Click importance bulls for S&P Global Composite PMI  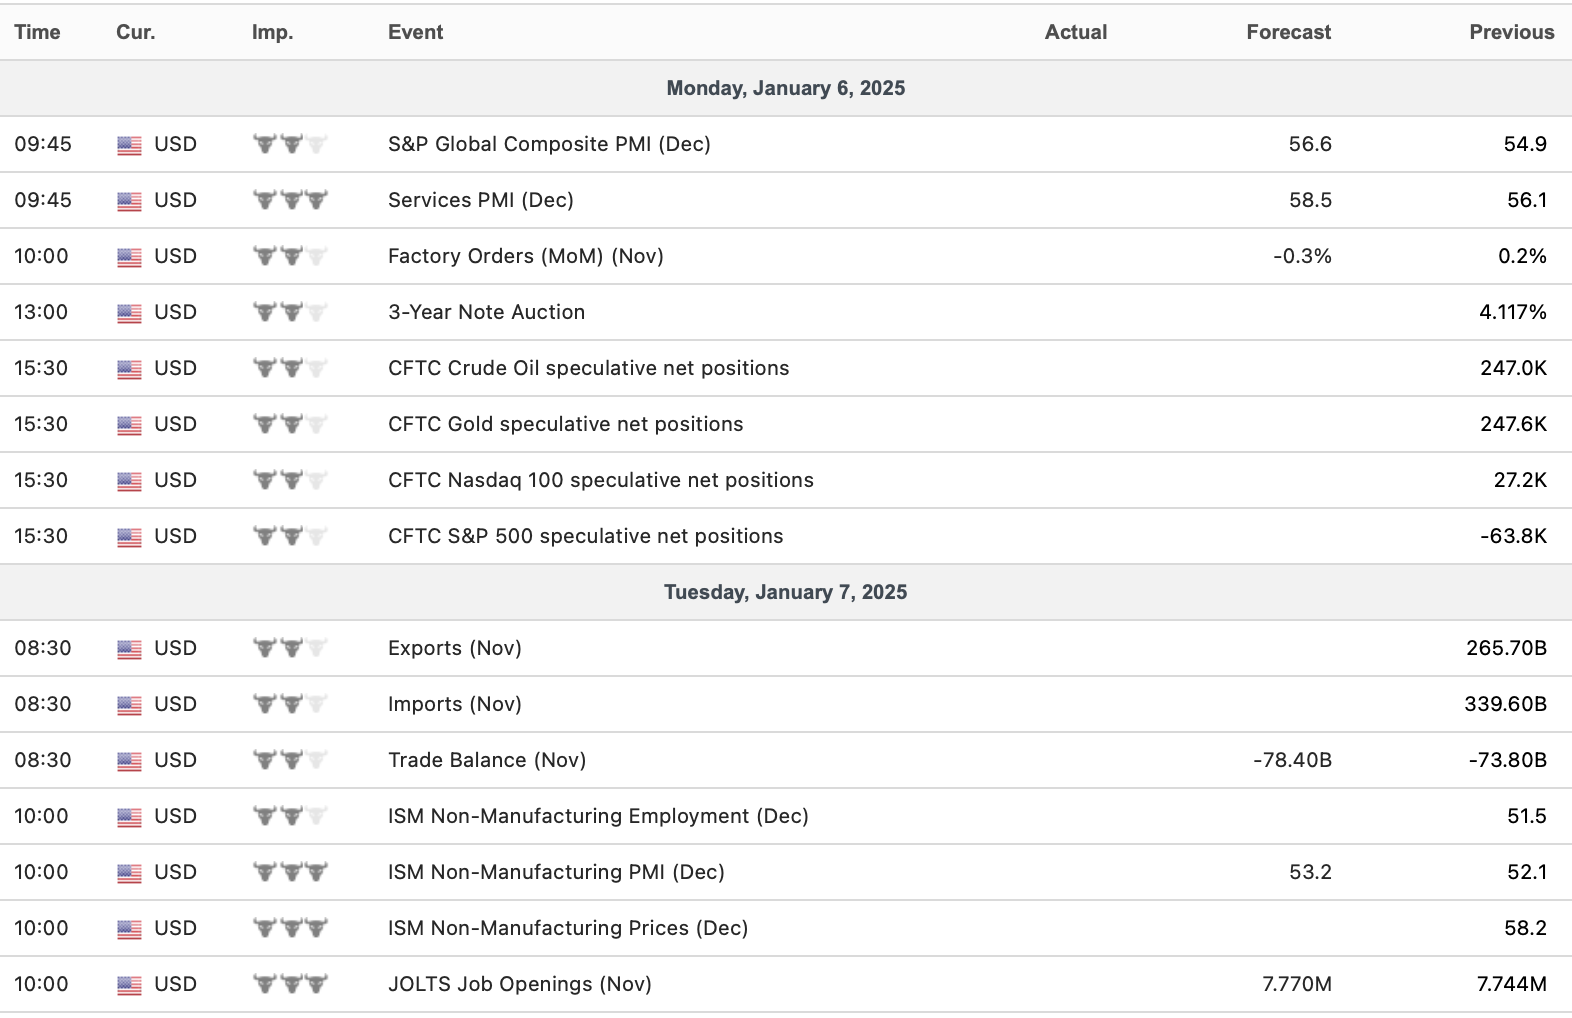coord(290,145)
